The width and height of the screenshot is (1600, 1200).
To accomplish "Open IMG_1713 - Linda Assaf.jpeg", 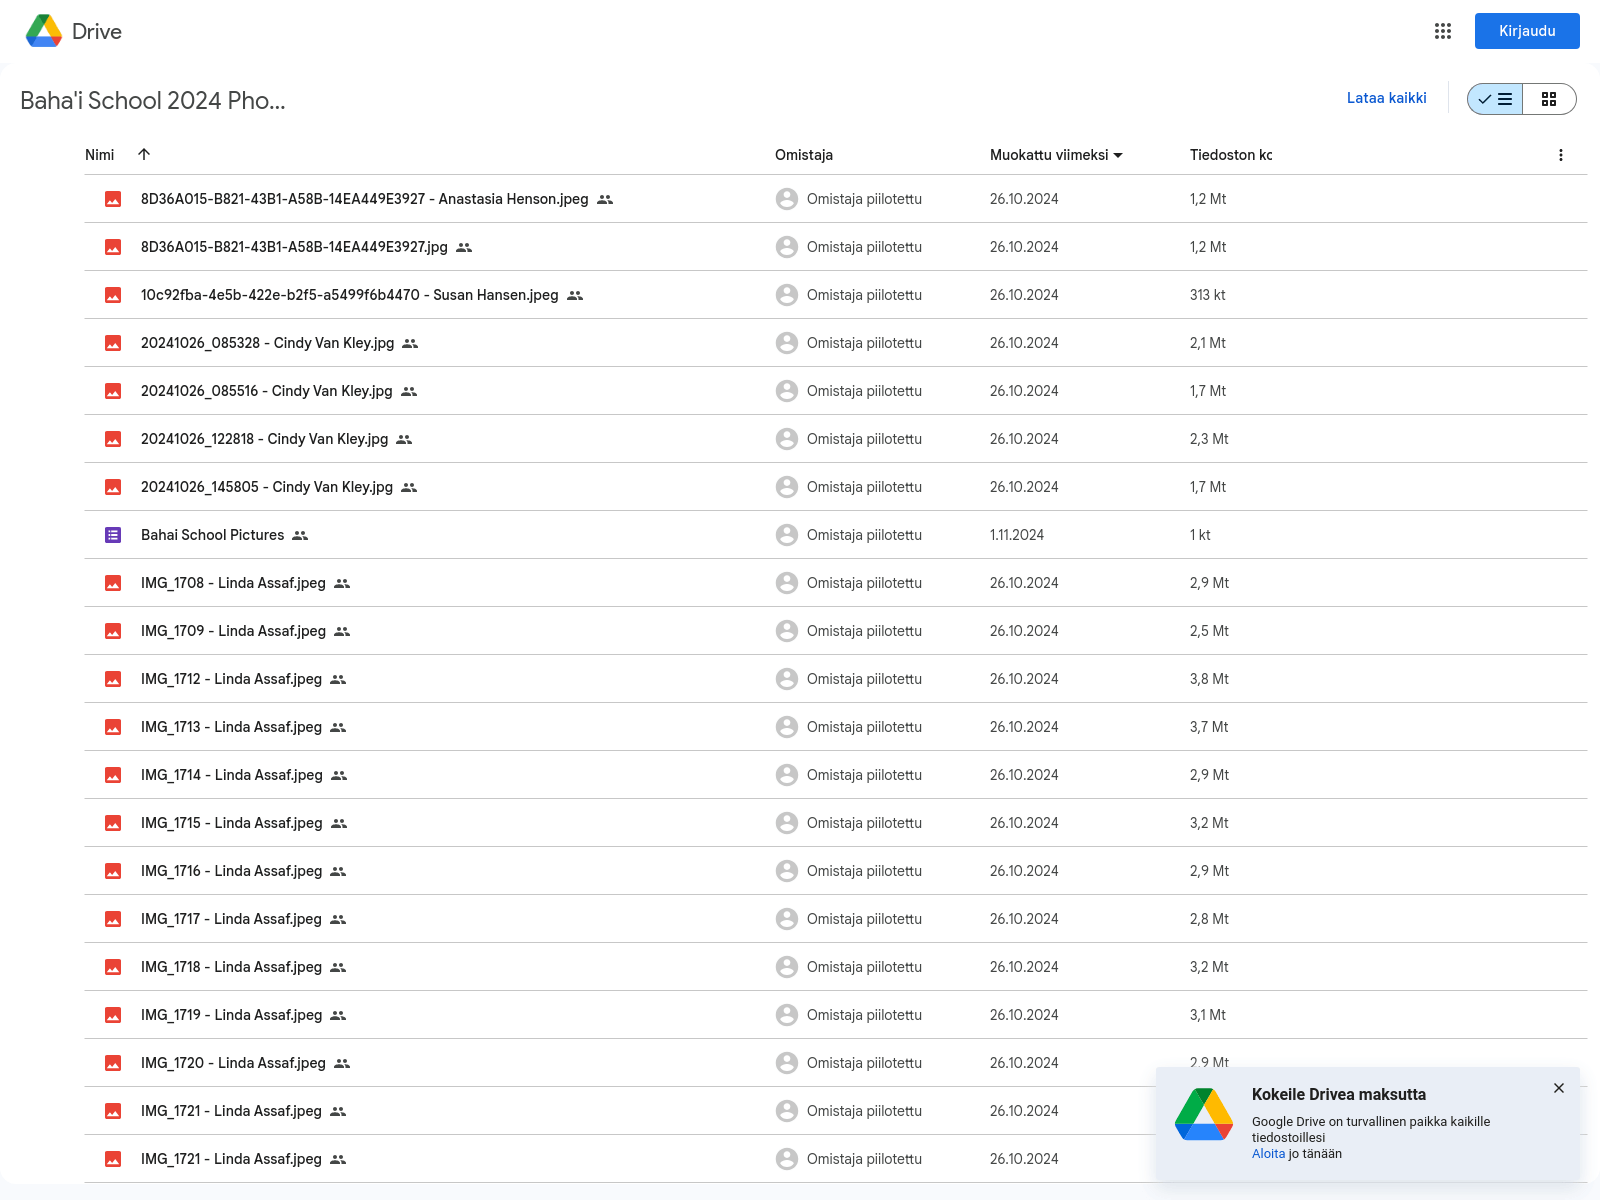I will pyautogui.click(x=231, y=727).
